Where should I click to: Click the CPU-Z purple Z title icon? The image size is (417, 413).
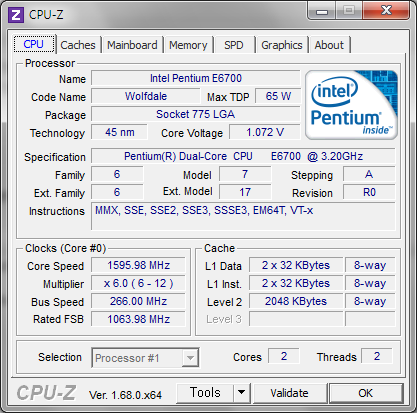[16, 15]
